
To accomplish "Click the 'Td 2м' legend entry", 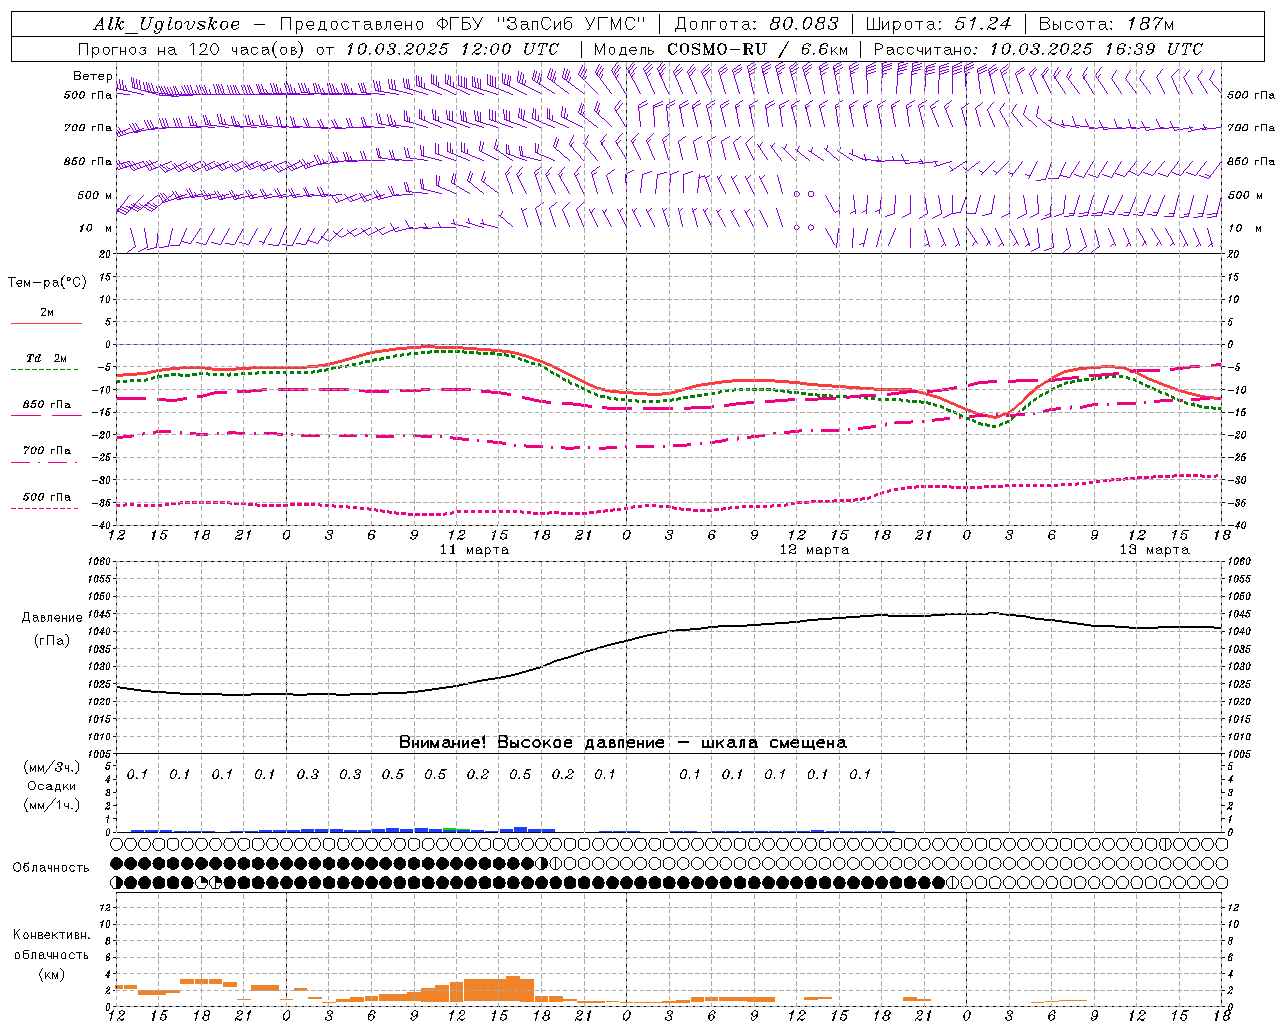I will click(x=46, y=358).
